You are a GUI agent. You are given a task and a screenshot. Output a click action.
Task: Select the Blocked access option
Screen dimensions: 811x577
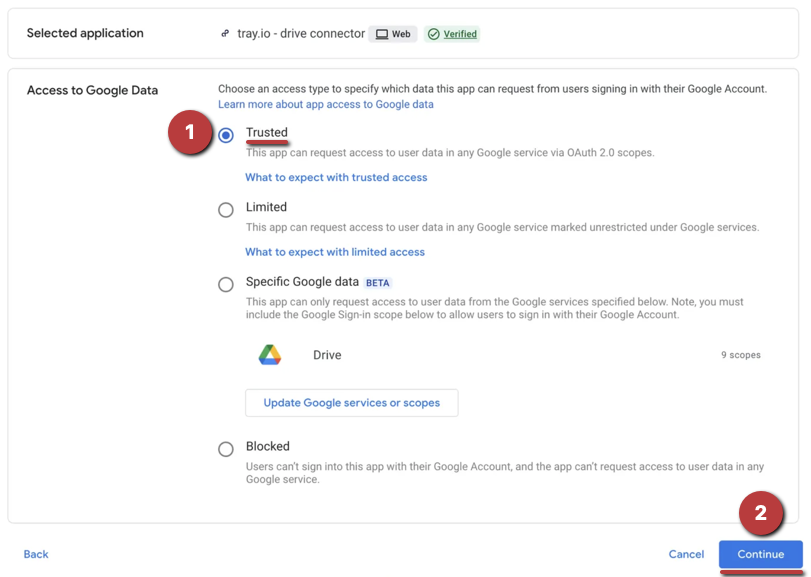[225, 448]
